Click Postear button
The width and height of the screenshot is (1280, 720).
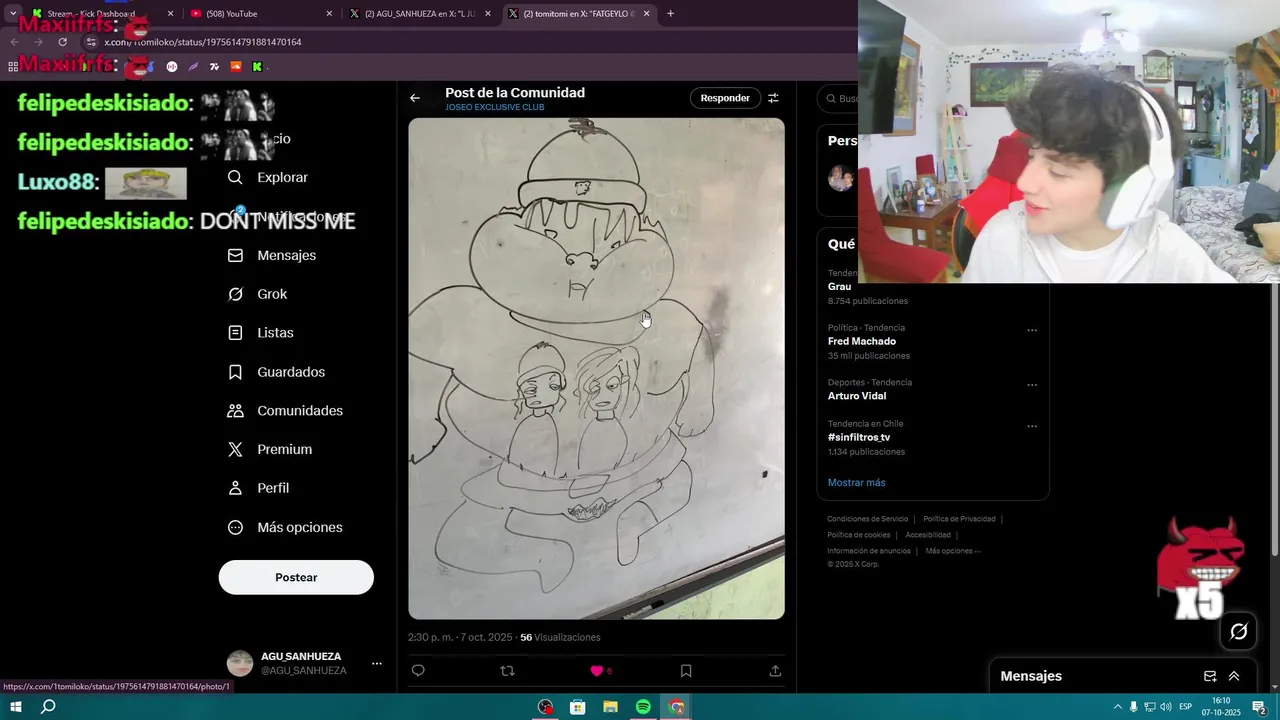(296, 577)
